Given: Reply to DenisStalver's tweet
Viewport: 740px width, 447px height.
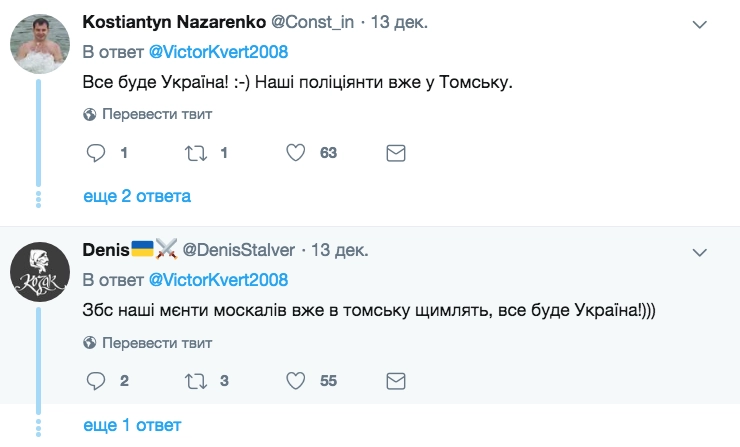Looking at the screenshot, I should tap(96, 381).
